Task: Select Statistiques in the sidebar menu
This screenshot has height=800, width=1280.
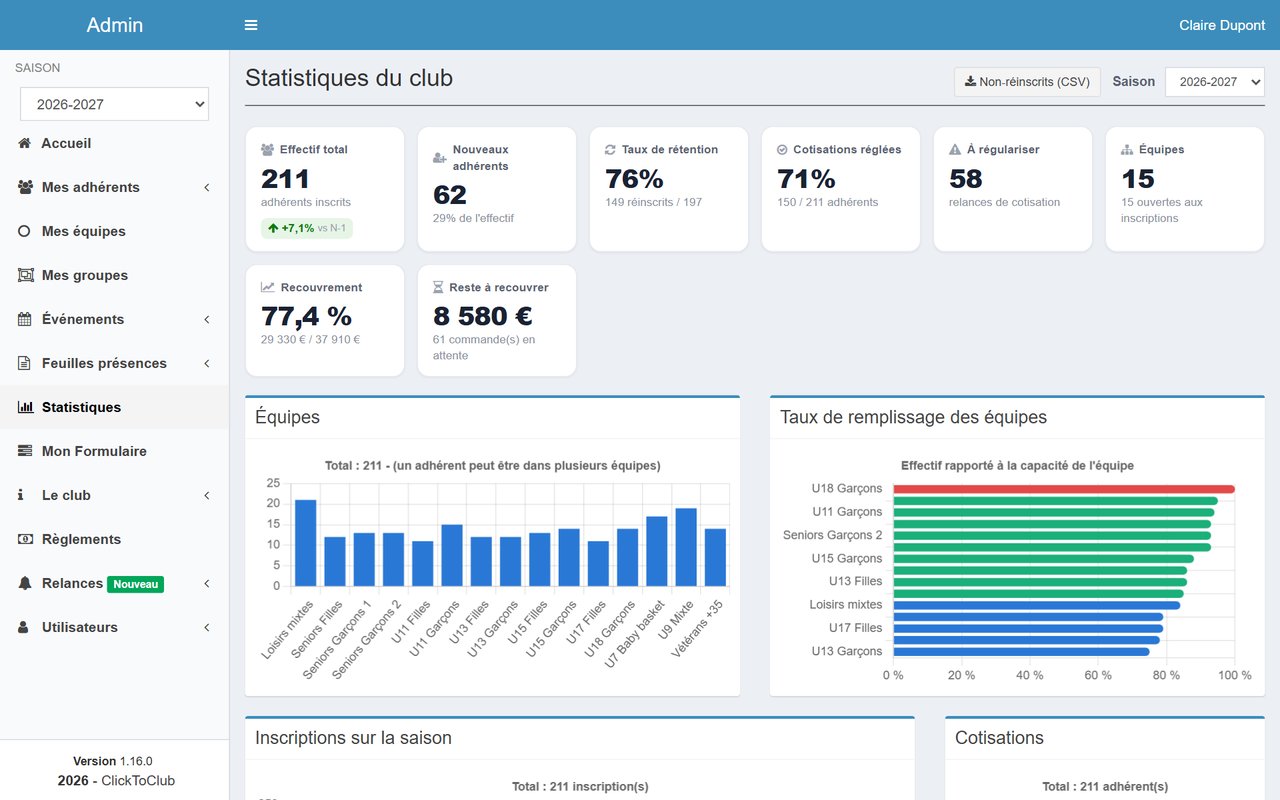Action: pyautogui.click(x=115, y=407)
